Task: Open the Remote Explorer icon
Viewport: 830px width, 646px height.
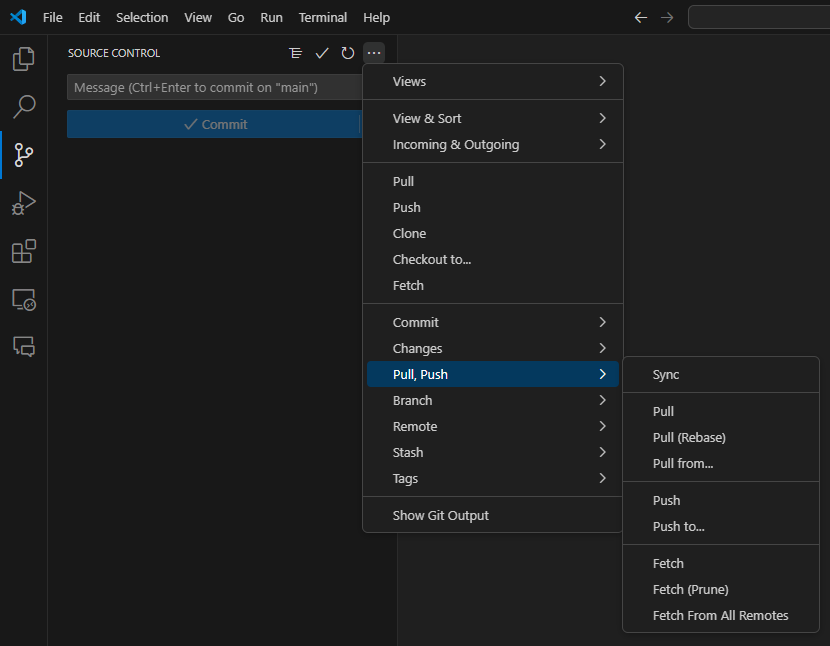Action: coord(23,299)
